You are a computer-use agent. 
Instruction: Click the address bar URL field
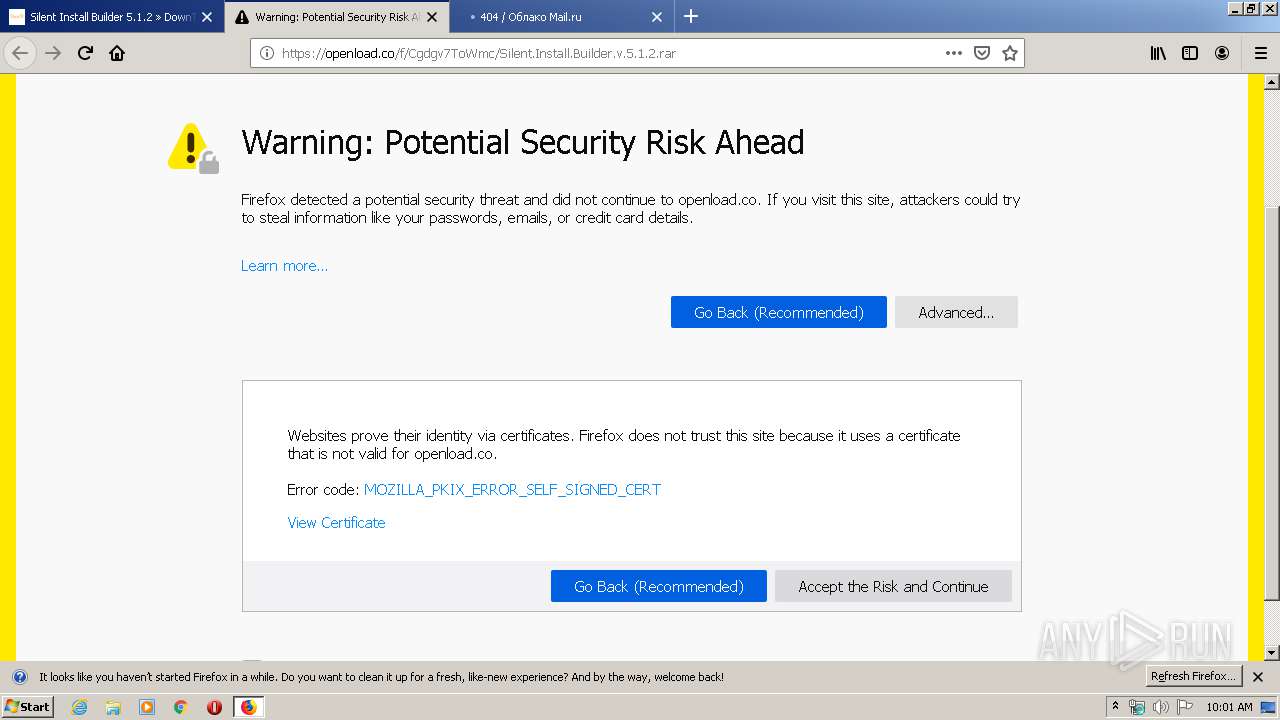(x=600, y=53)
